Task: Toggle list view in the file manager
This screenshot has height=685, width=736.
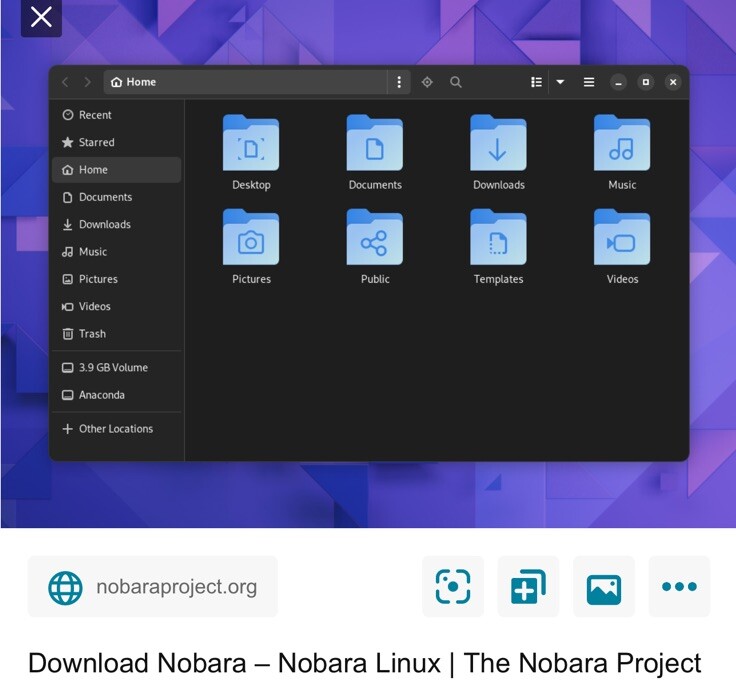Action: coord(536,82)
